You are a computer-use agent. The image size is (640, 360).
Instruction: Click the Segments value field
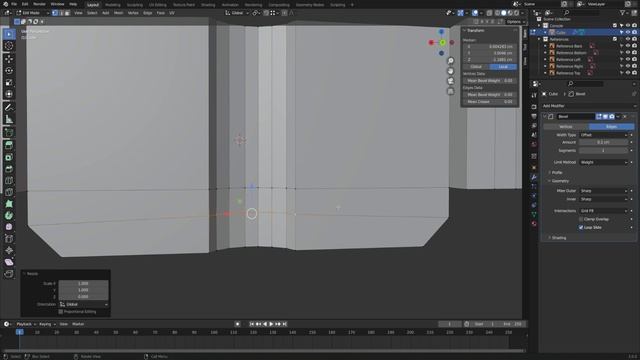604,151
